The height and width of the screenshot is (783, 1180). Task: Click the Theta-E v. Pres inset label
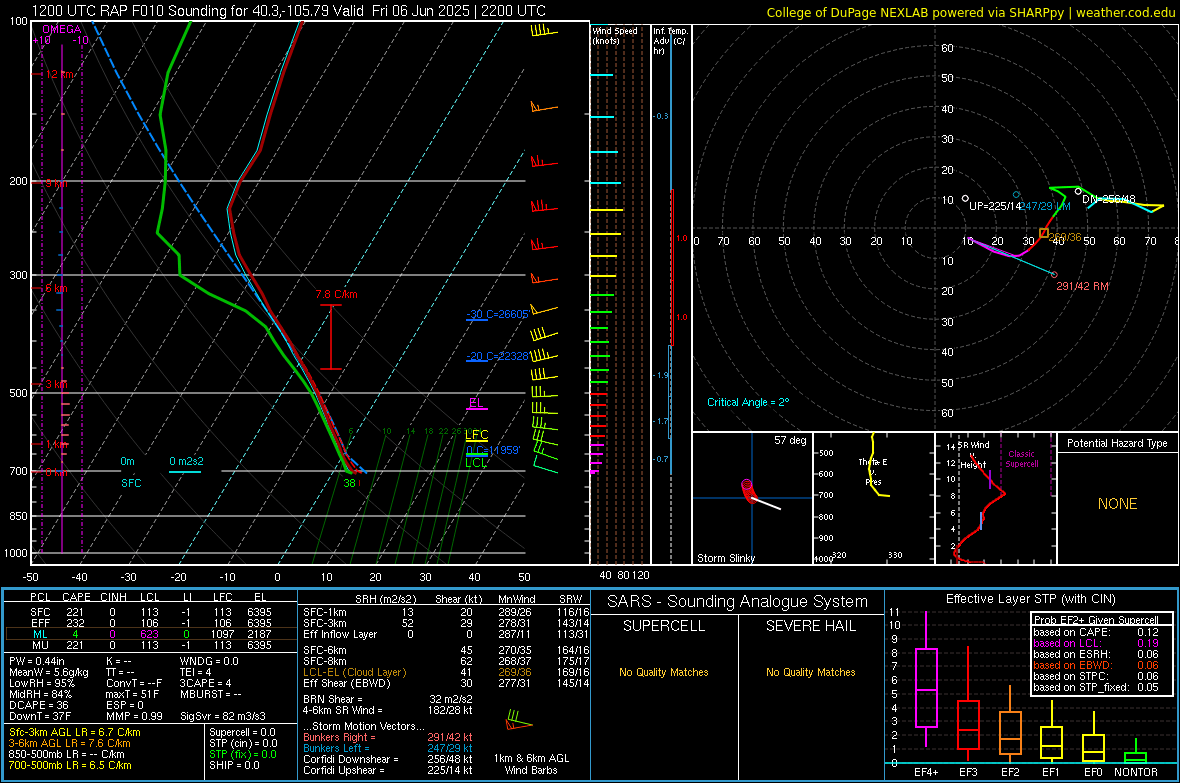[x=873, y=471]
